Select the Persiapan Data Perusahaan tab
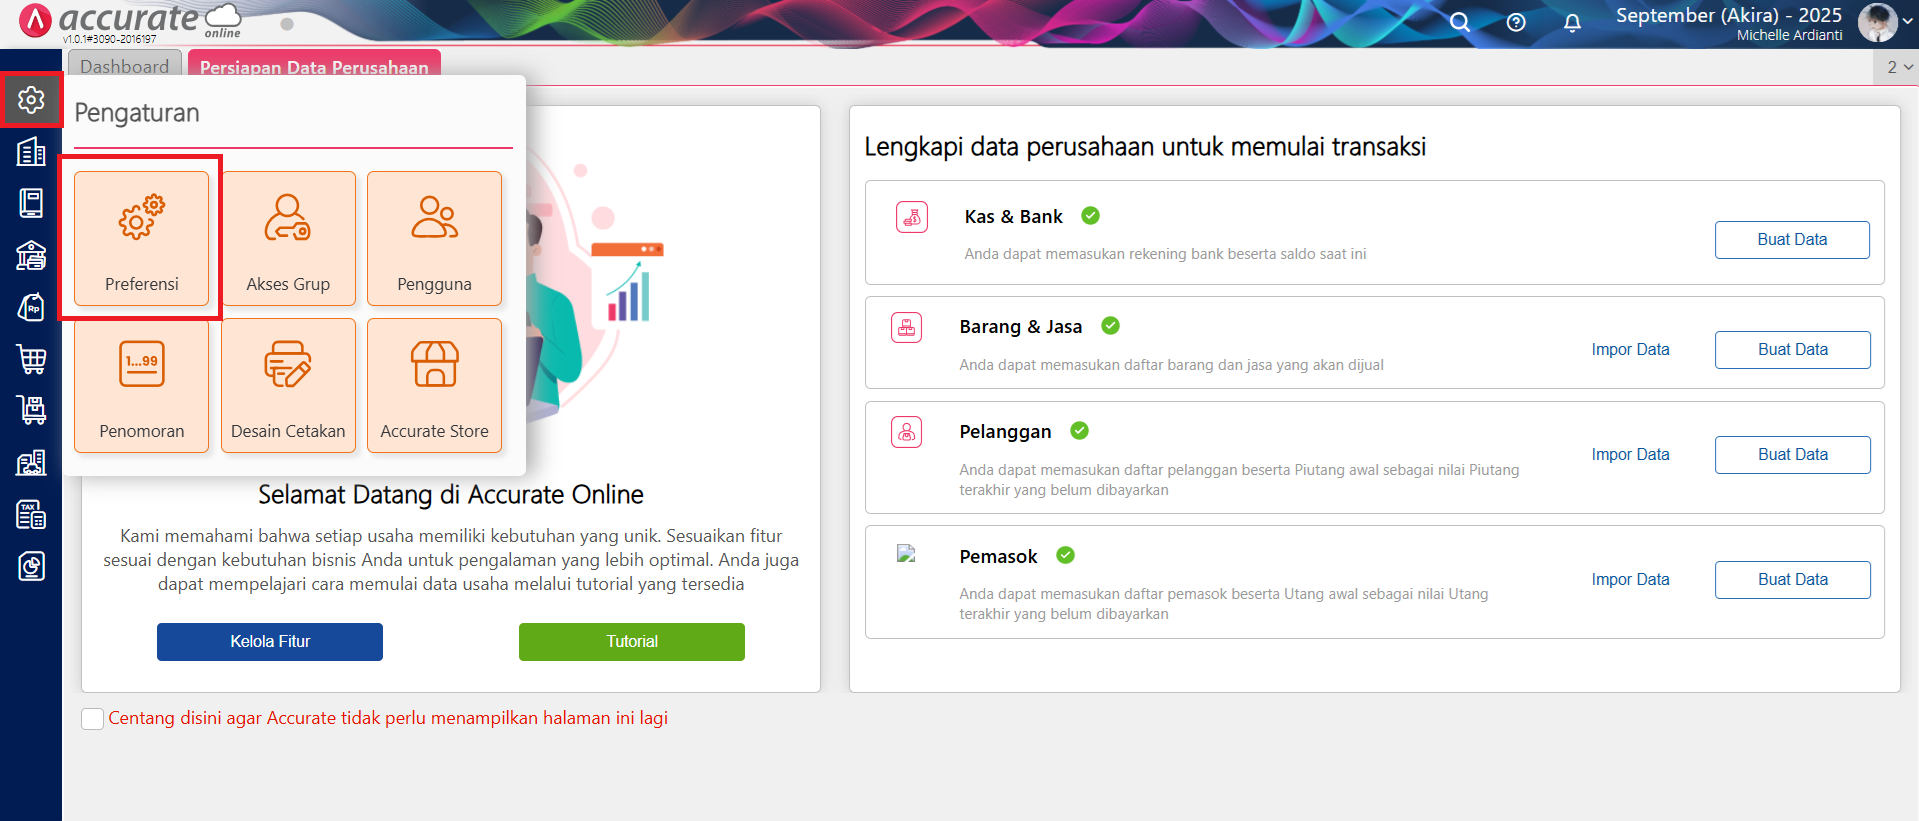 point(314,67)
